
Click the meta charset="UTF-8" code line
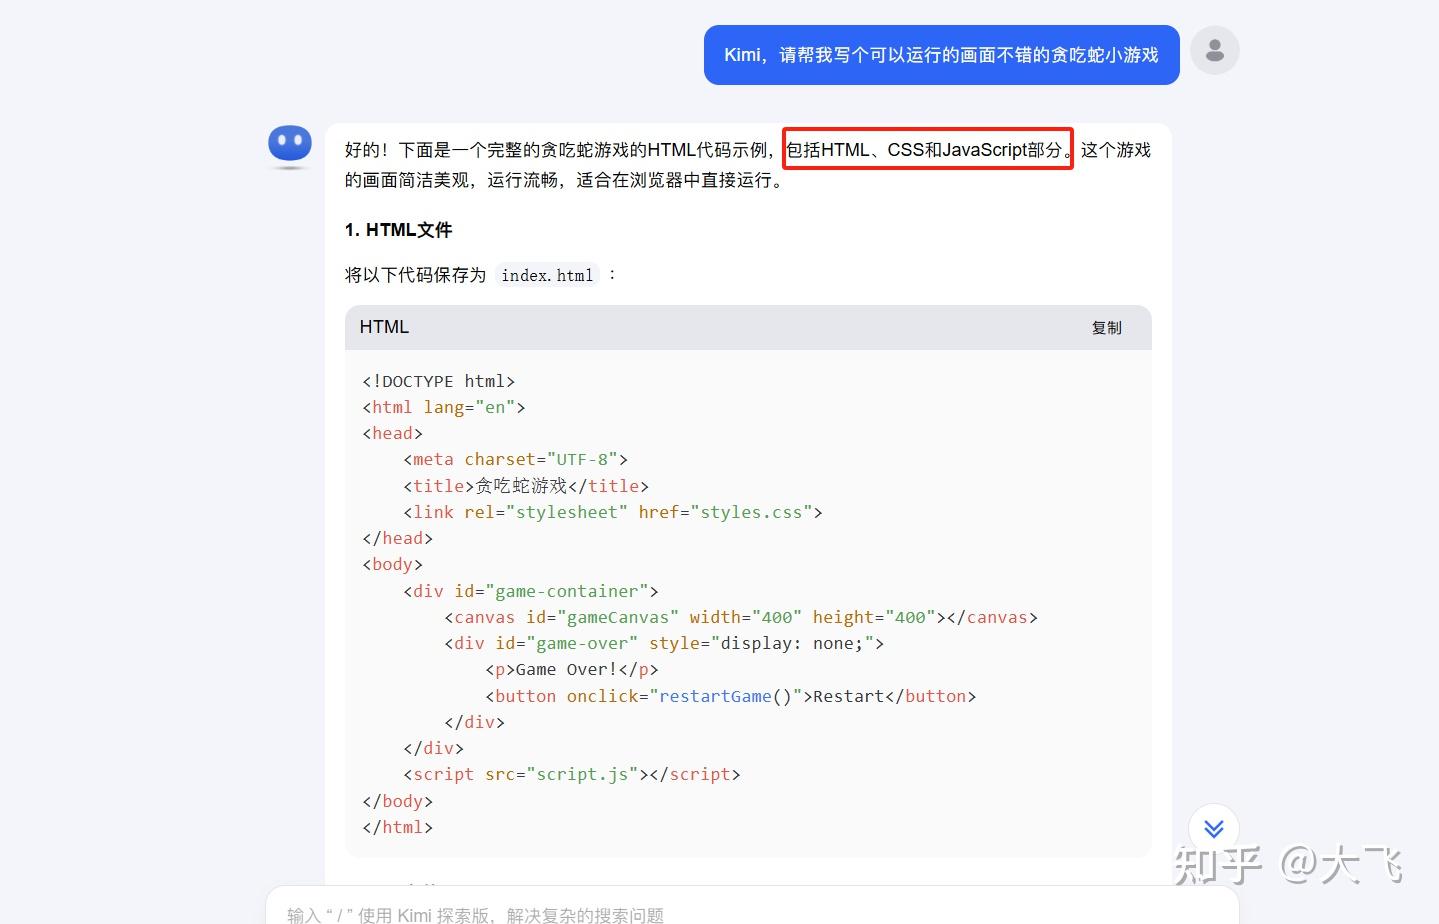pyautogui.click(x=515, y=459)
